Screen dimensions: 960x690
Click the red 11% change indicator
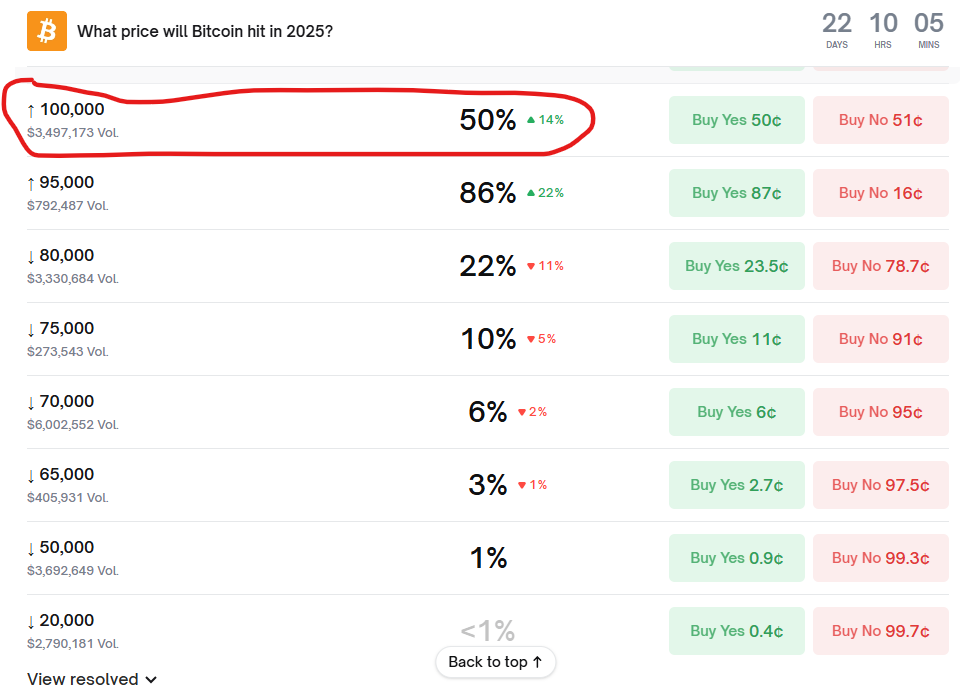pos(545,266)
